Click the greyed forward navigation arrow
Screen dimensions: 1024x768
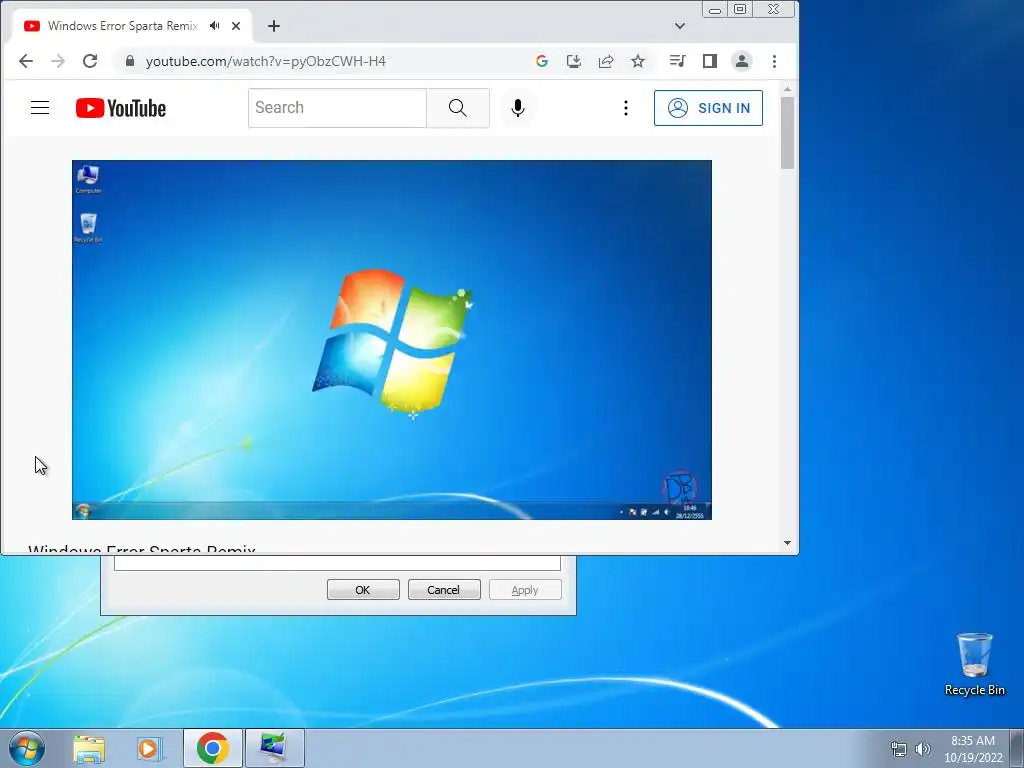click(58, 61)
